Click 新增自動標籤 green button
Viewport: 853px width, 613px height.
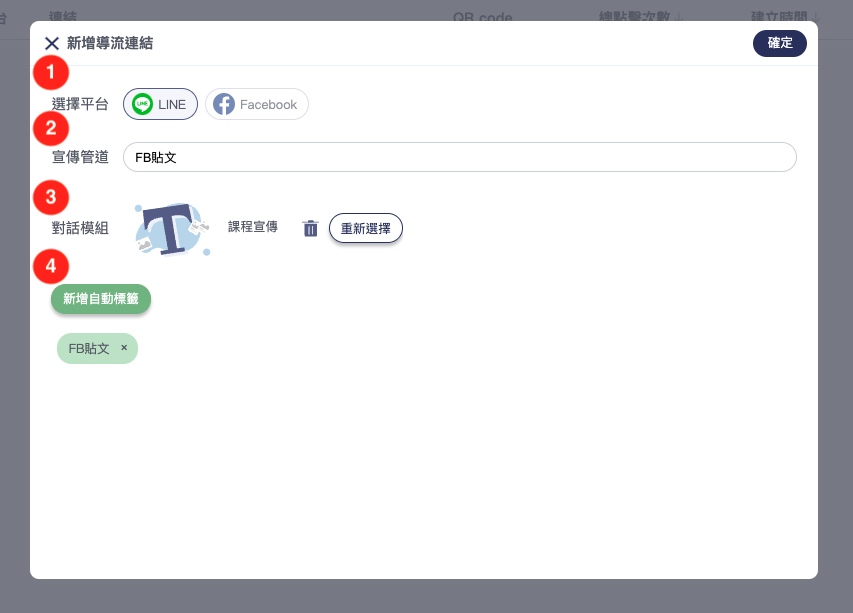click(101, 299)
